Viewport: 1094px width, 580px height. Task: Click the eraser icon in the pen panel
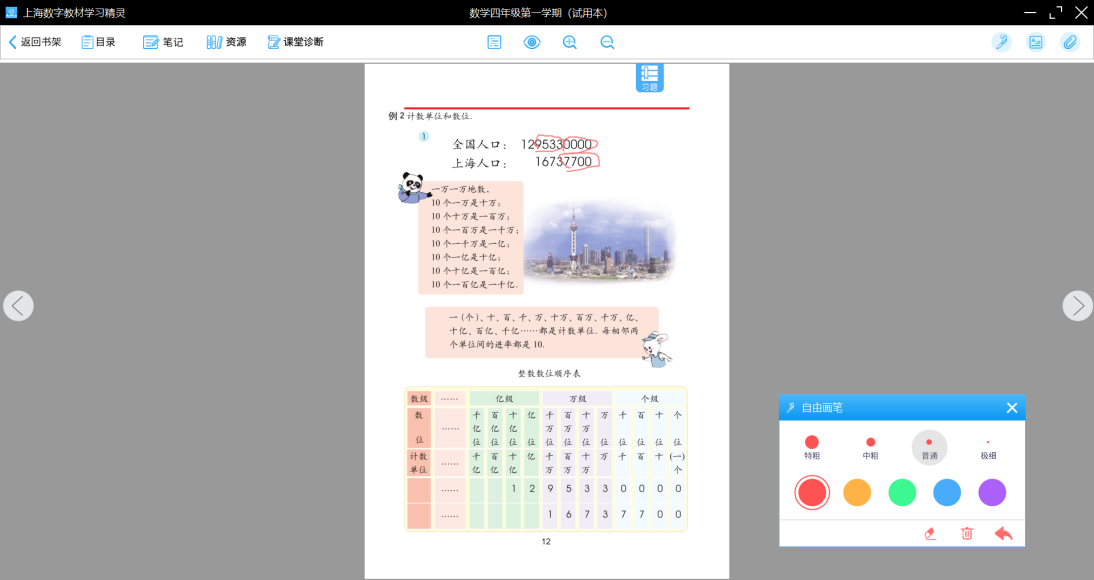[931, 534]
